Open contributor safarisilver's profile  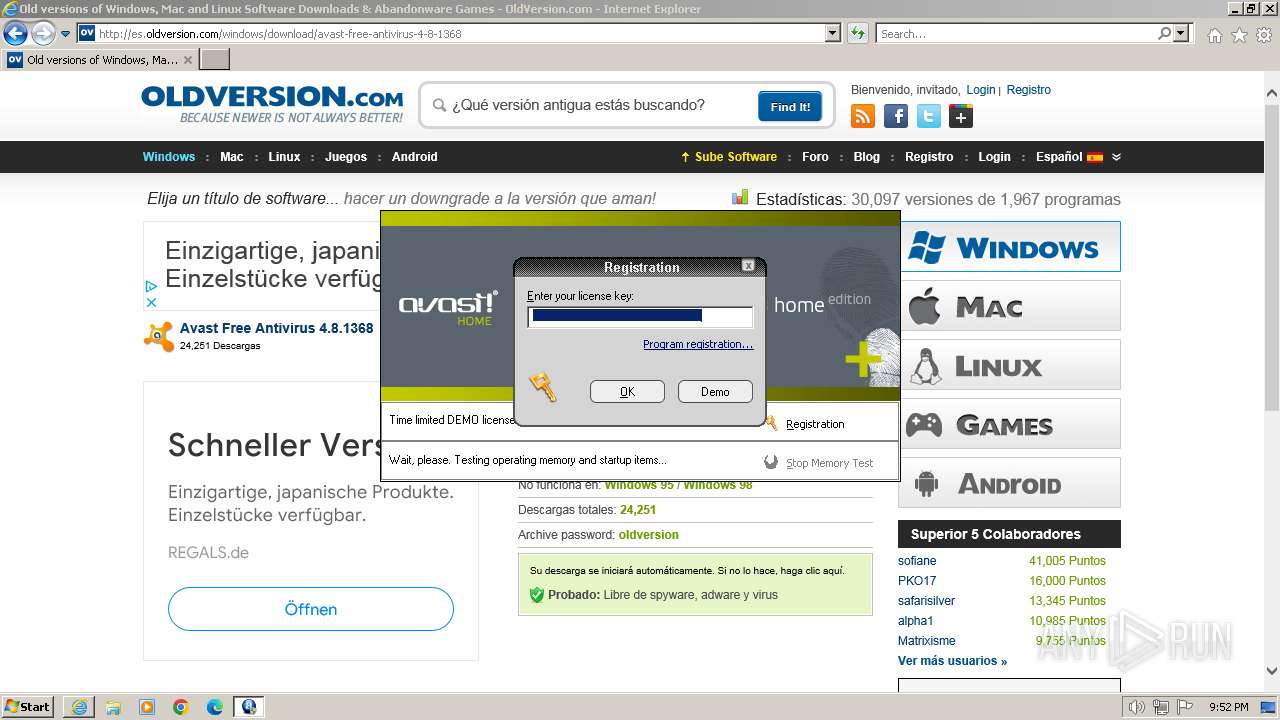(926, 601)
